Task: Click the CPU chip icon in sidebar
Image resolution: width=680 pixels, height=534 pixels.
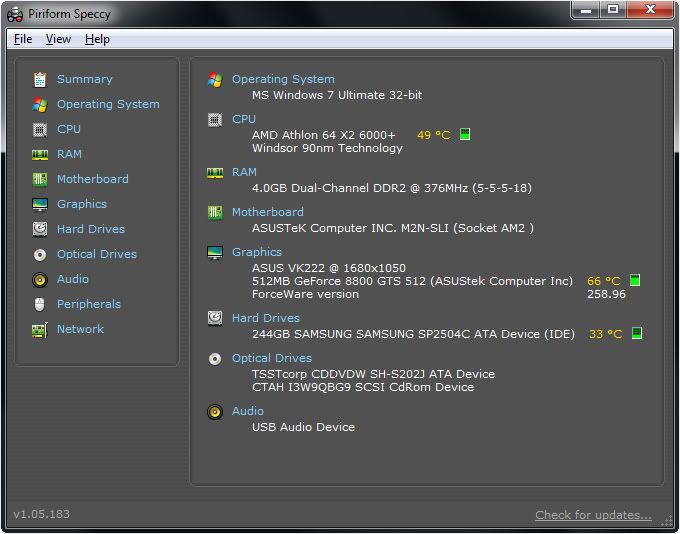Action: (40, 129)
